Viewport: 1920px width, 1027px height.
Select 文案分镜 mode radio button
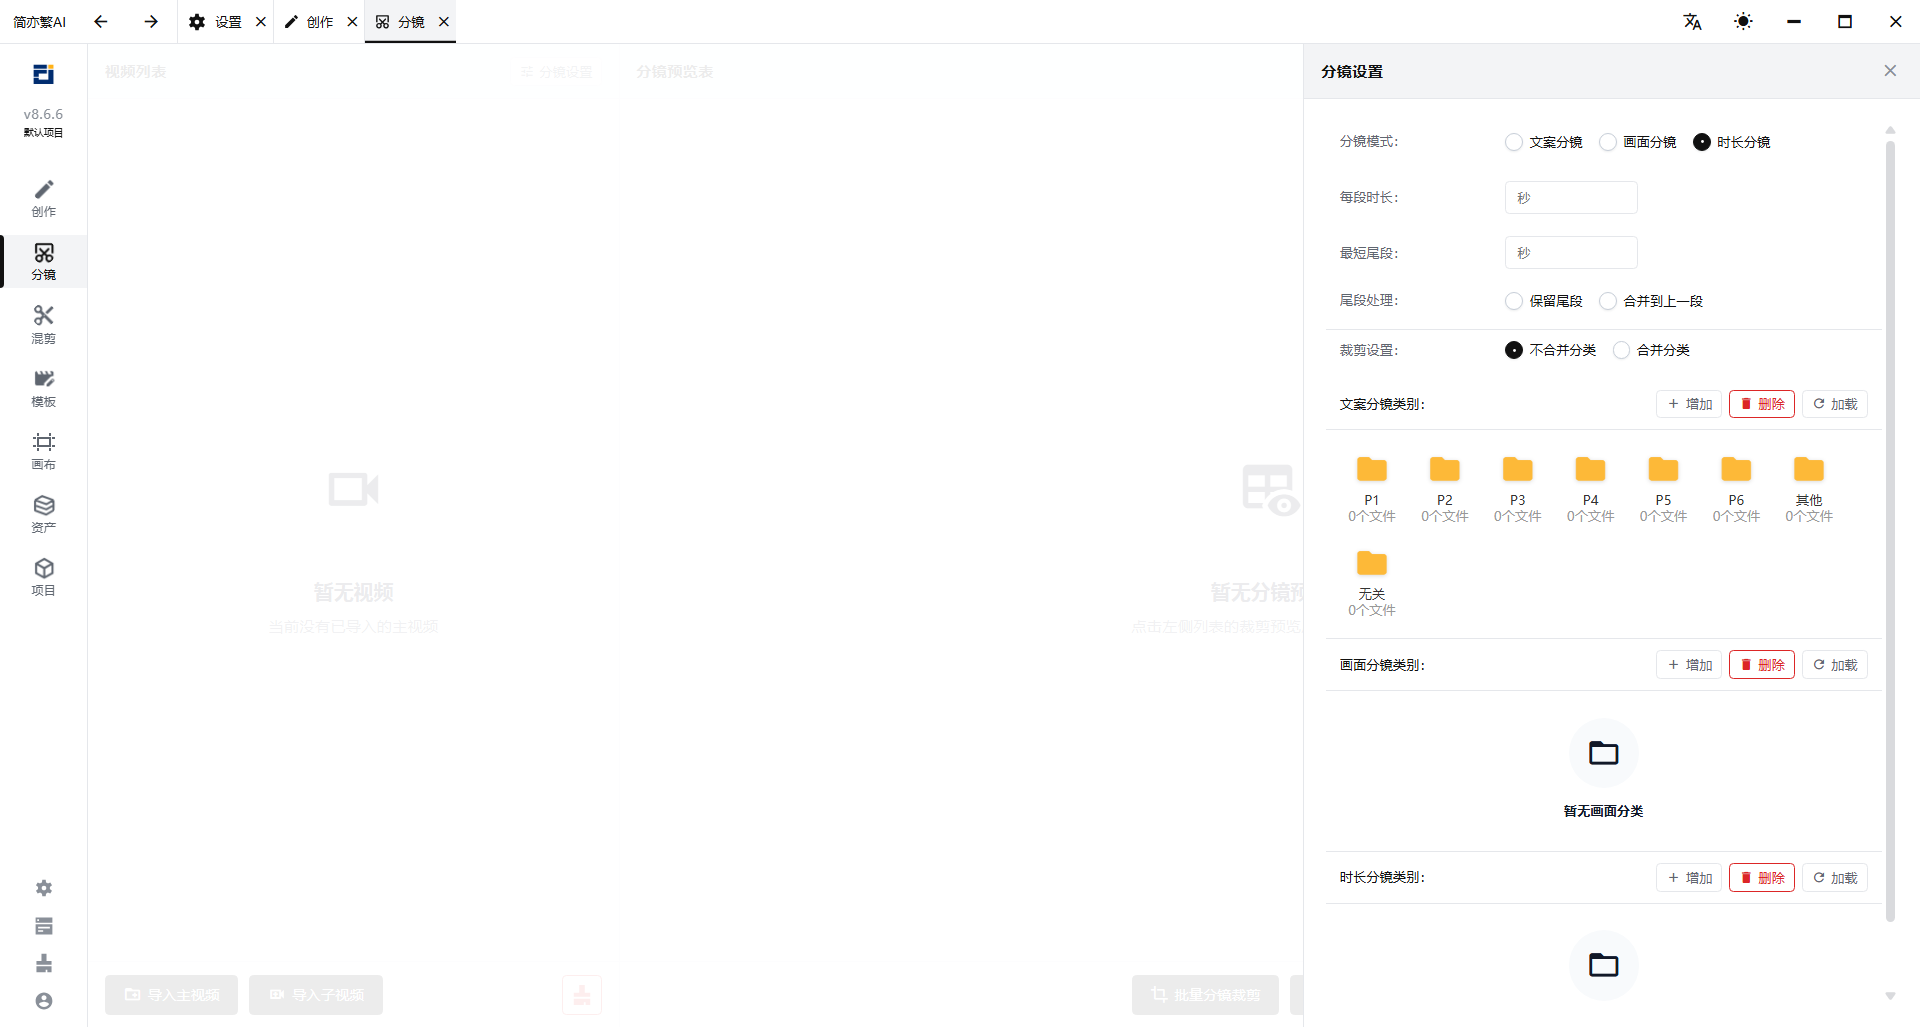(x=1514, y=142)
